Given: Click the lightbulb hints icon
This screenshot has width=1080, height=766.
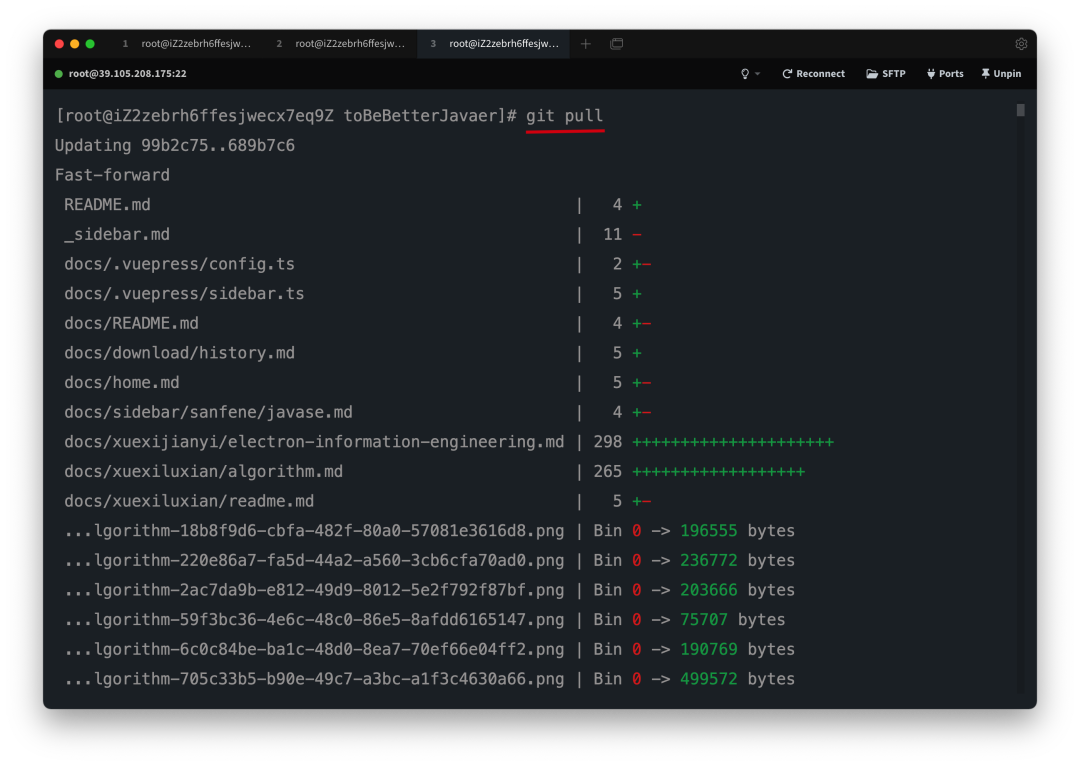Looking at the screenshot, I should pyautogui.click(x=745, y=74).
